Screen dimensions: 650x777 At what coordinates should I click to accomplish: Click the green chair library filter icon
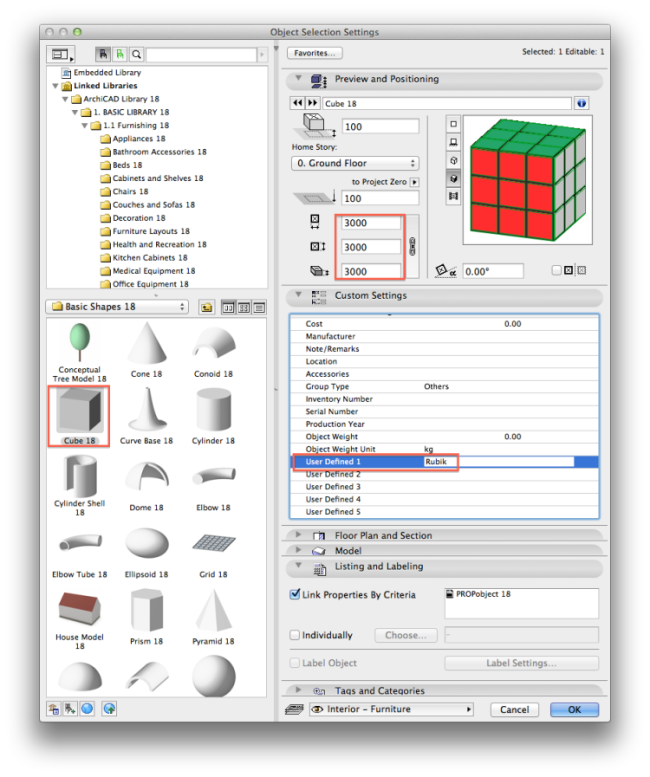click(119, 54)
